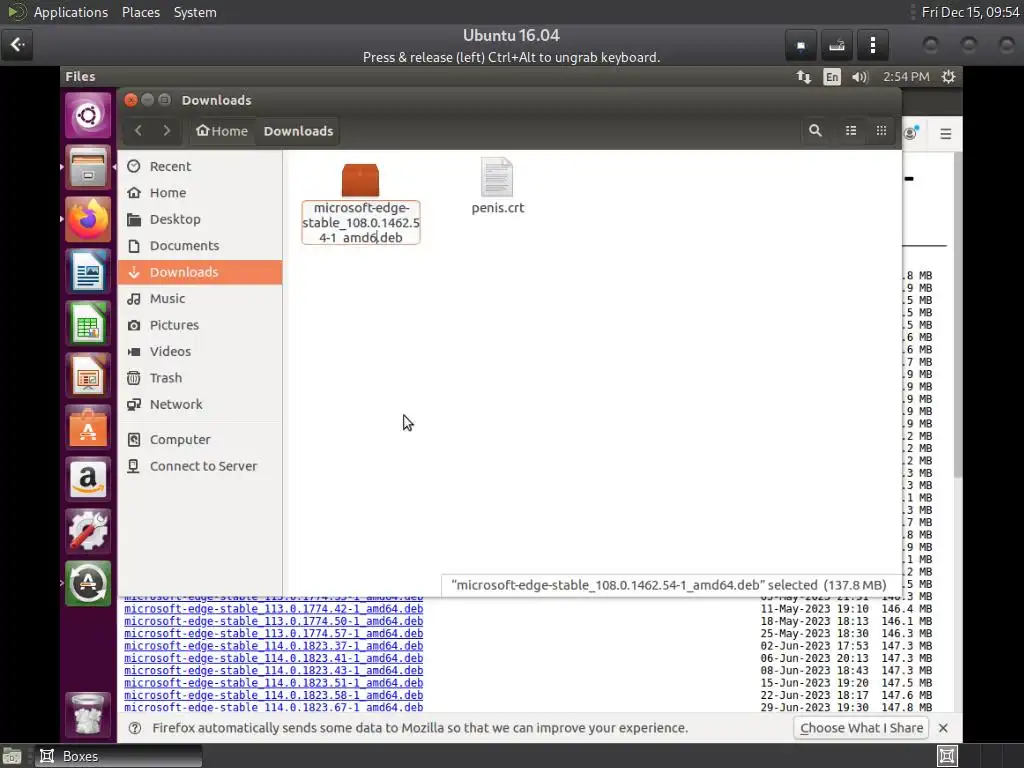
Task: Click the Files menu title in Unity panel
Action: pyautogui.click(x=80, y=76)
